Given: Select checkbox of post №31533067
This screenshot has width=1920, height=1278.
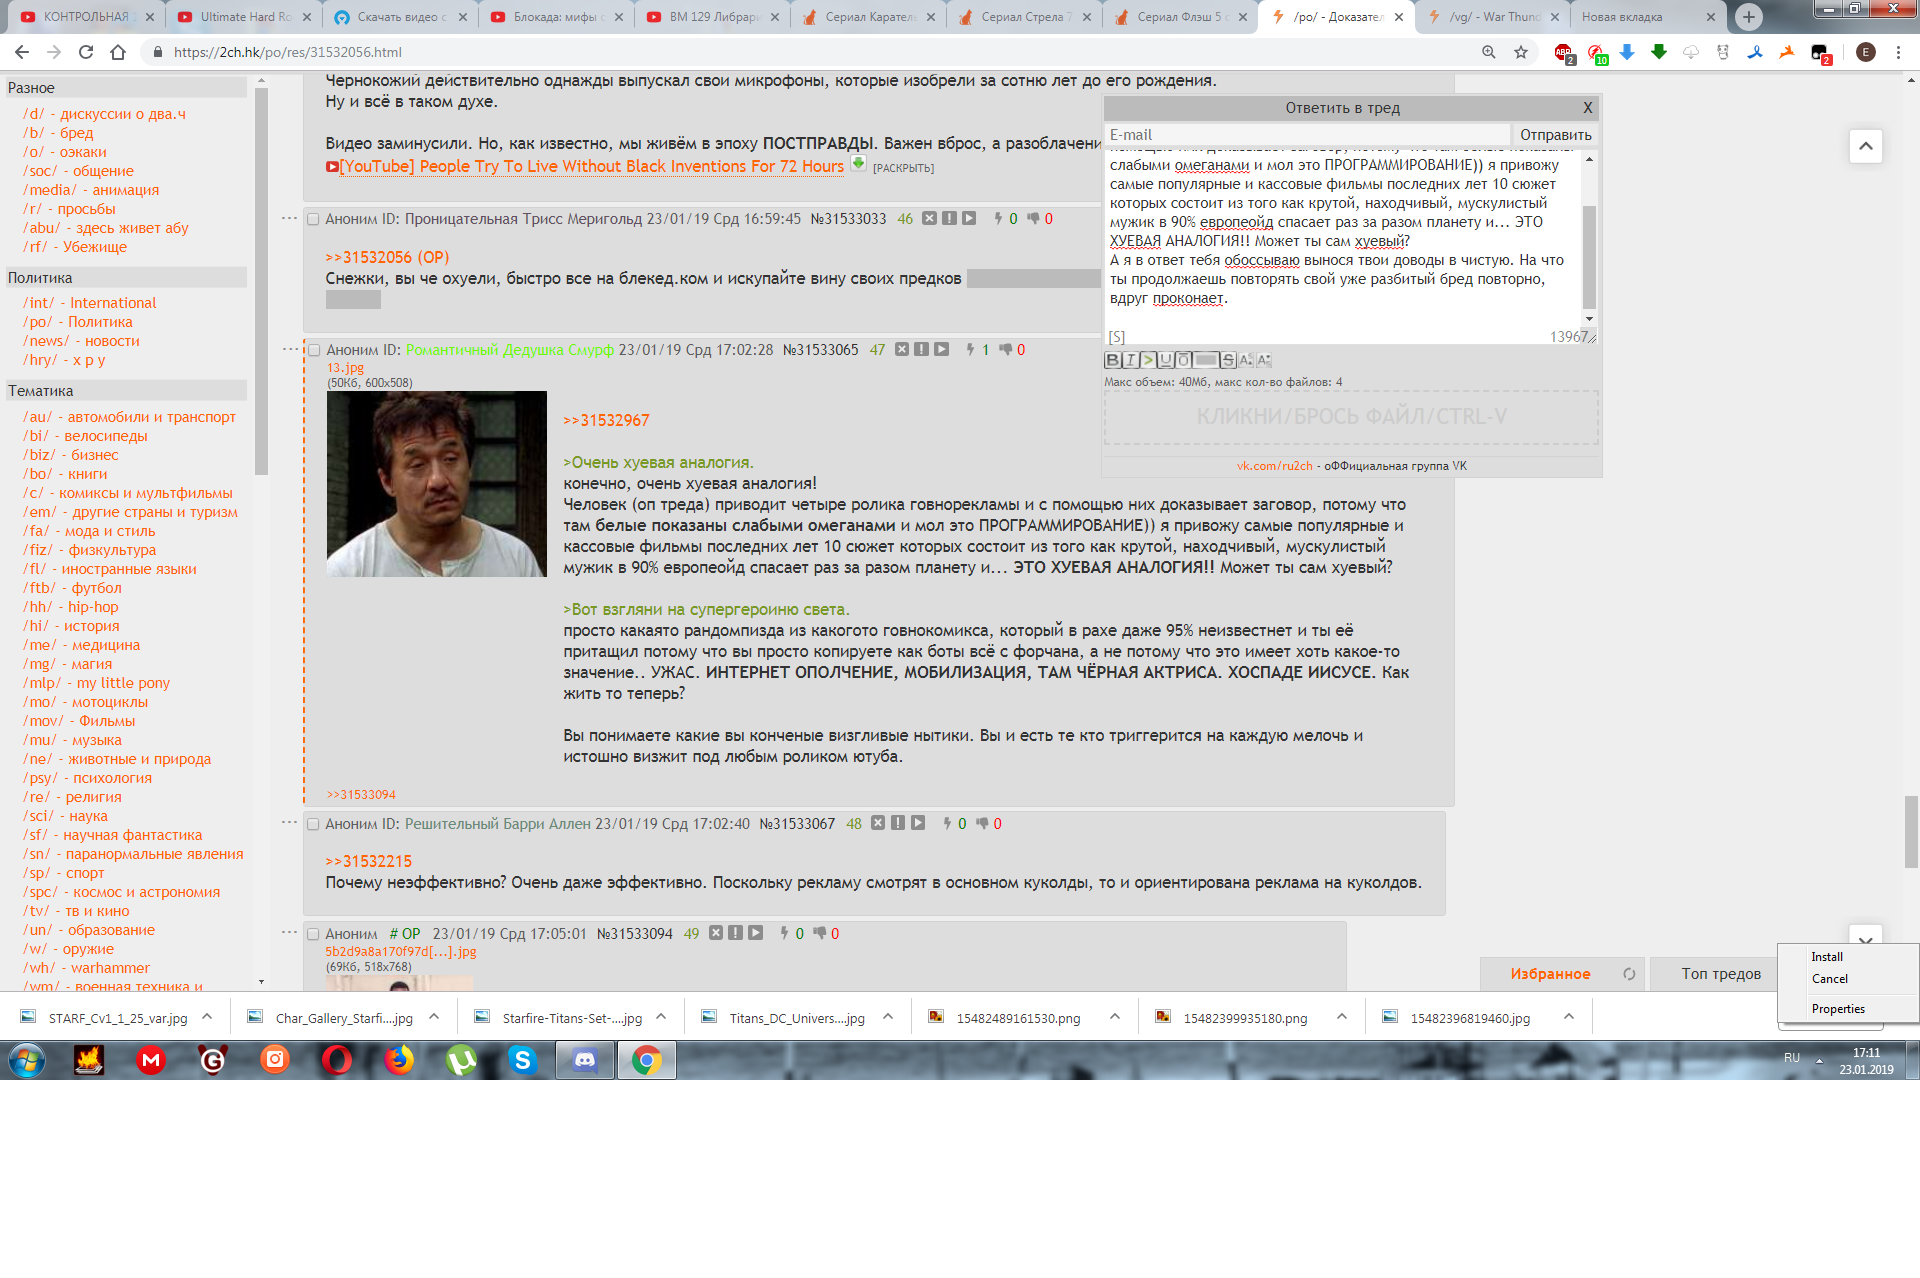Looking at the screenshot, I should click(313, 824).
